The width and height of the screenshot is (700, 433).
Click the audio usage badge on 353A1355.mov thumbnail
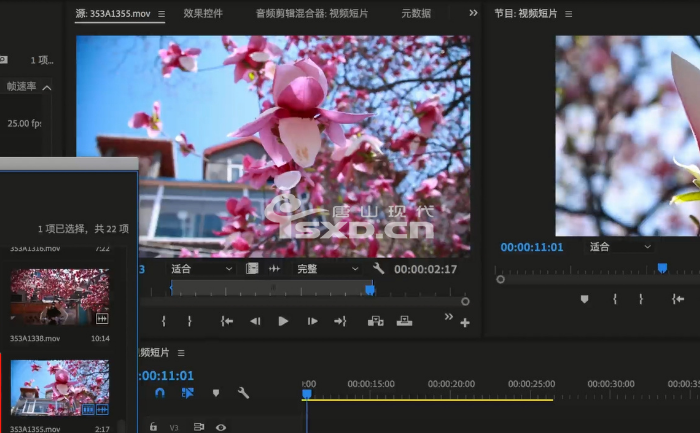tap(102, 409)
